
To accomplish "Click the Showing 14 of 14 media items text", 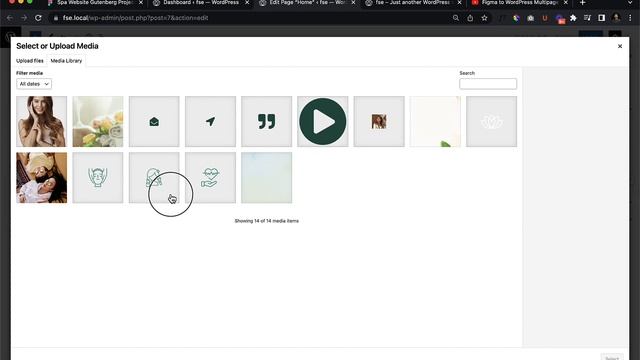I will pyautogui.click(x=267, y=221).
